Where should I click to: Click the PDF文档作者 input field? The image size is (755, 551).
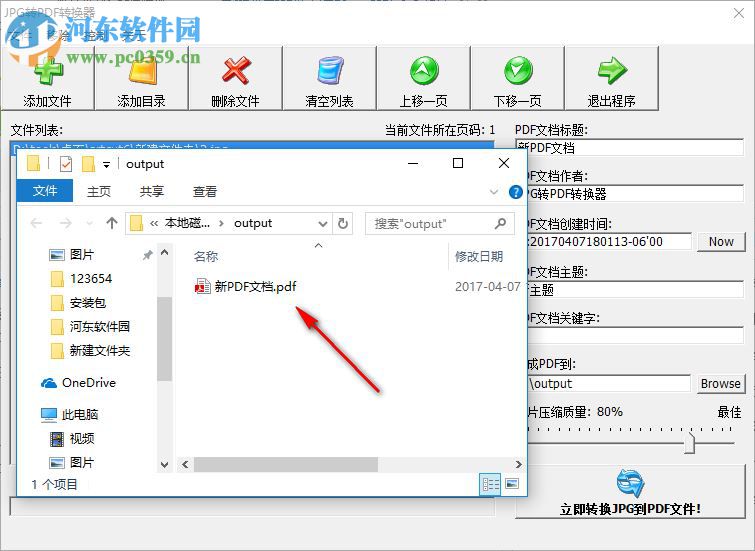[636, 194]
